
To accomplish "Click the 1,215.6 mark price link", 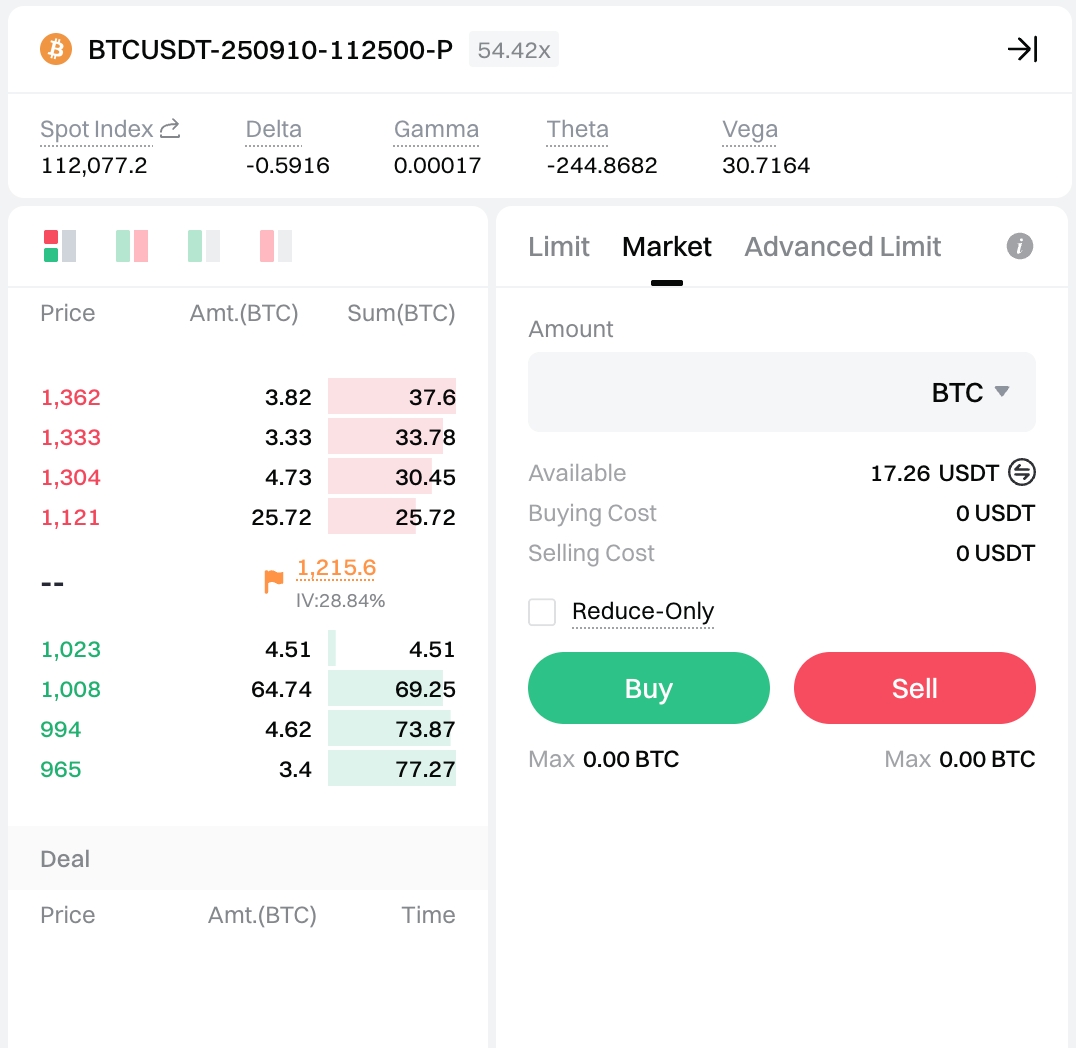I will coord(336,568).
